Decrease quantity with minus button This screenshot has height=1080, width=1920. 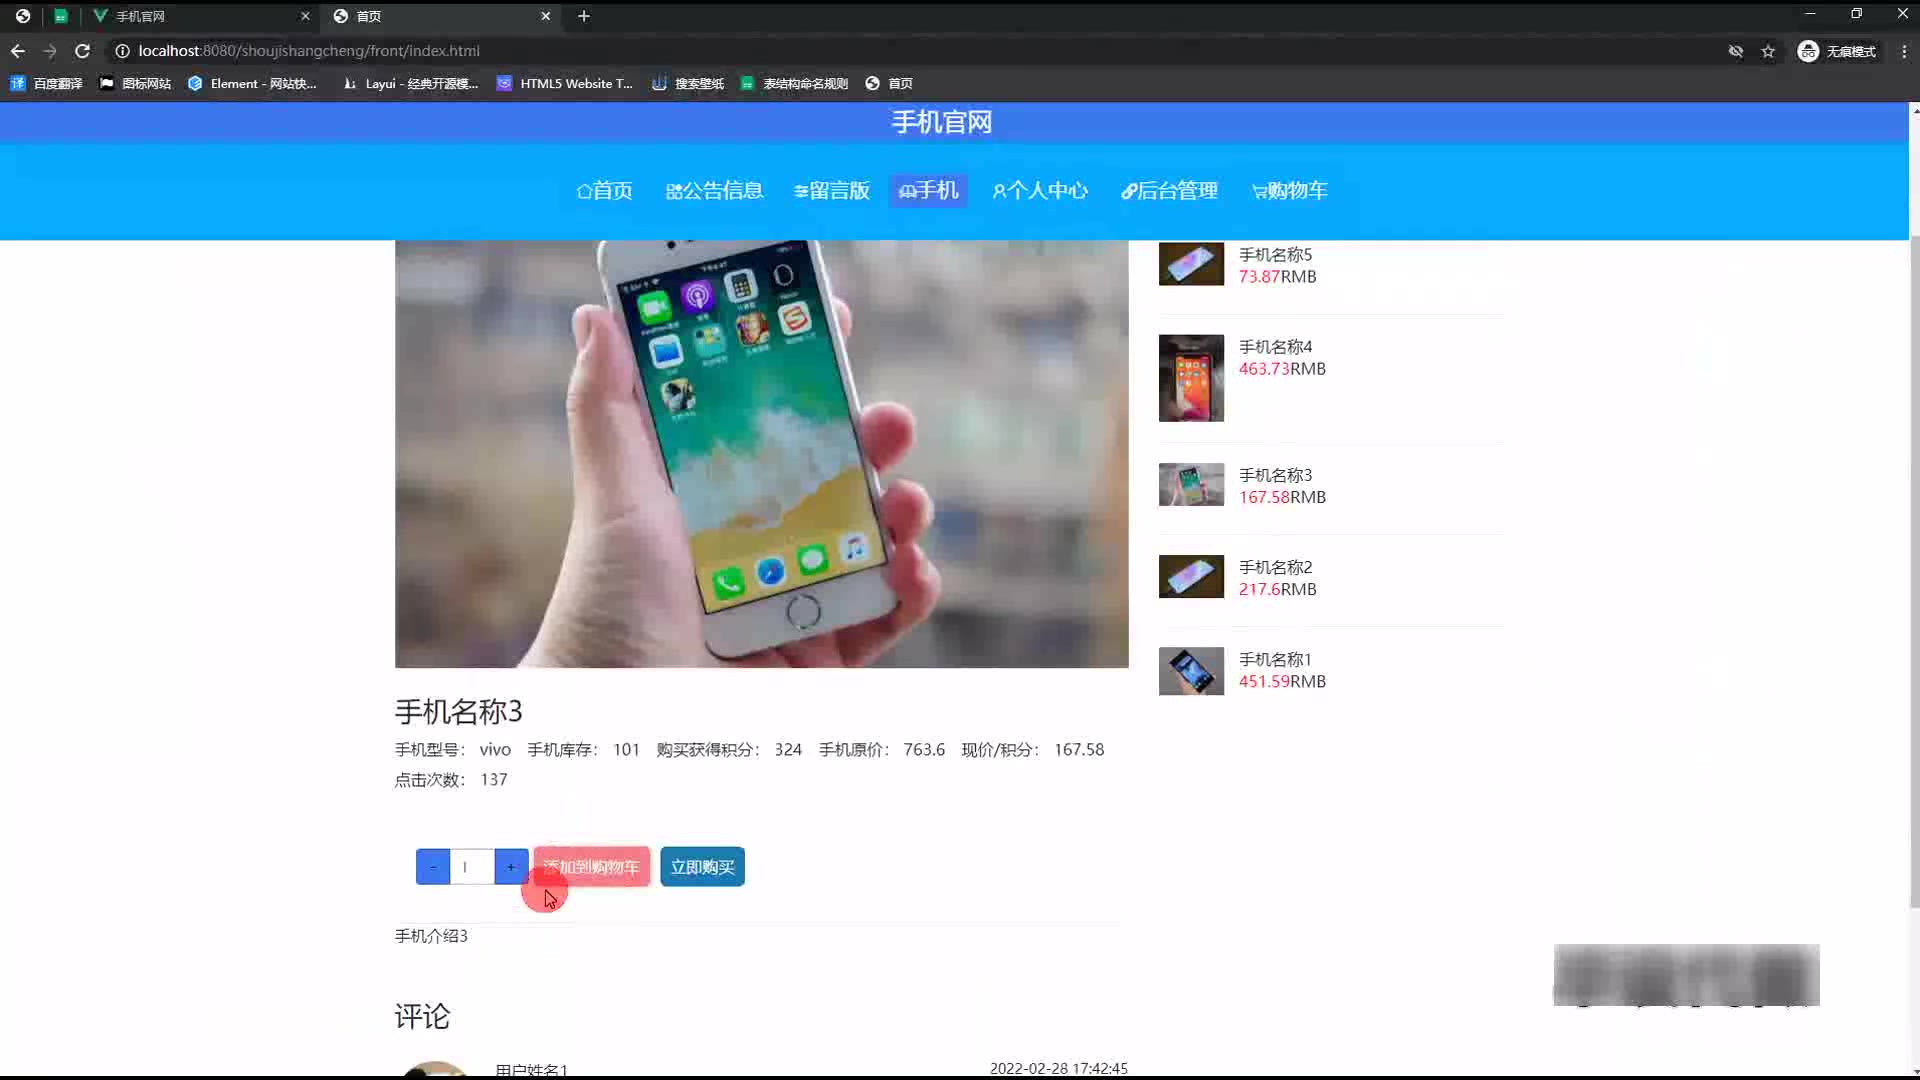tap(433, 867)
